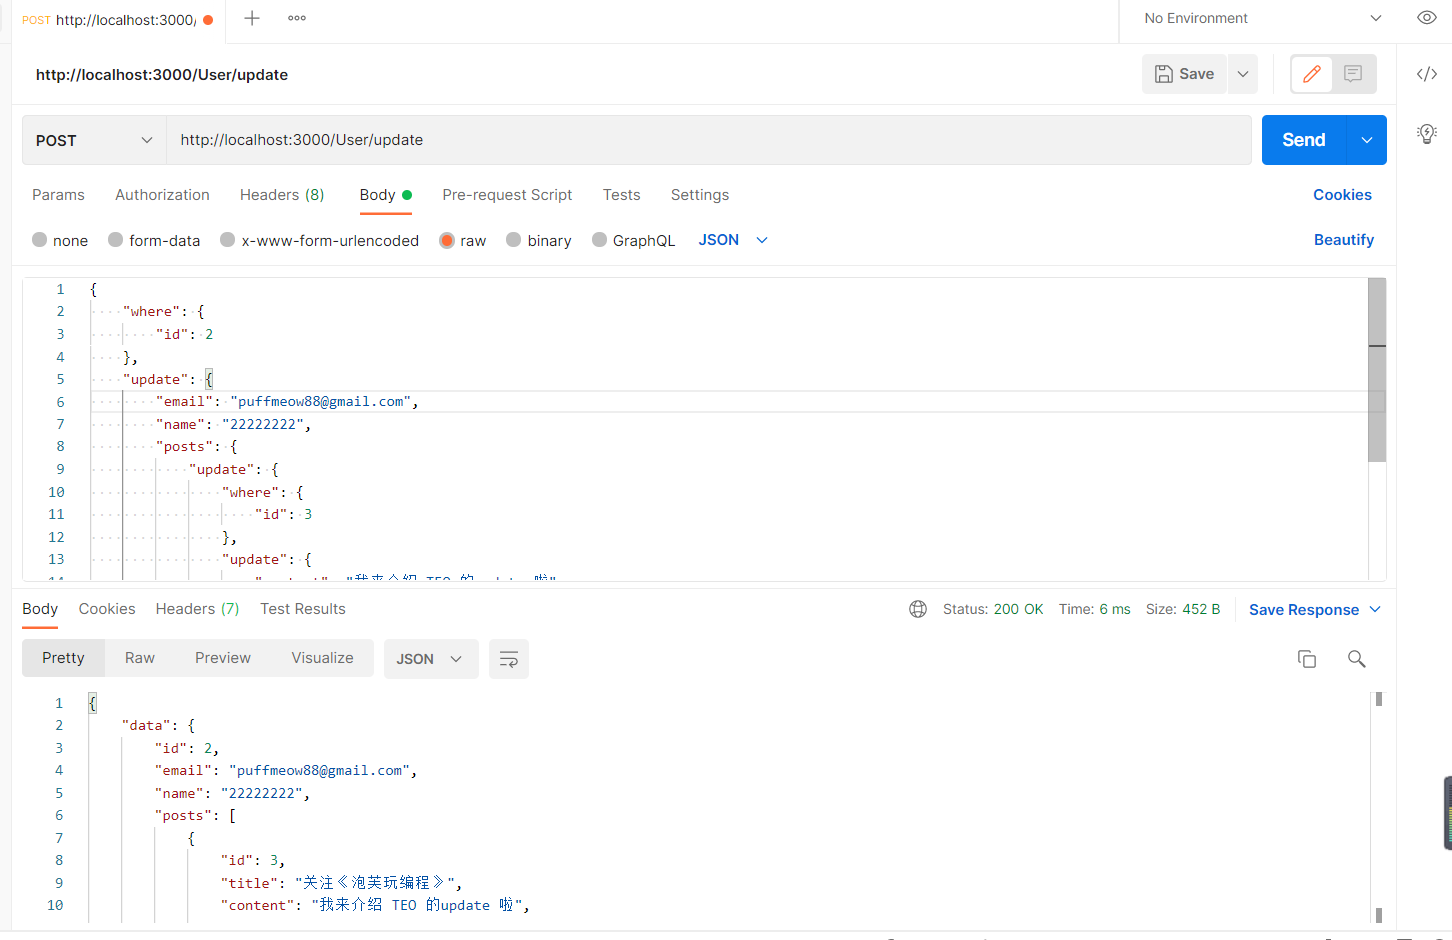The image size is (1452, 940).
Task: Open the response Headers (7) tab
Action: tap(197, 609)
